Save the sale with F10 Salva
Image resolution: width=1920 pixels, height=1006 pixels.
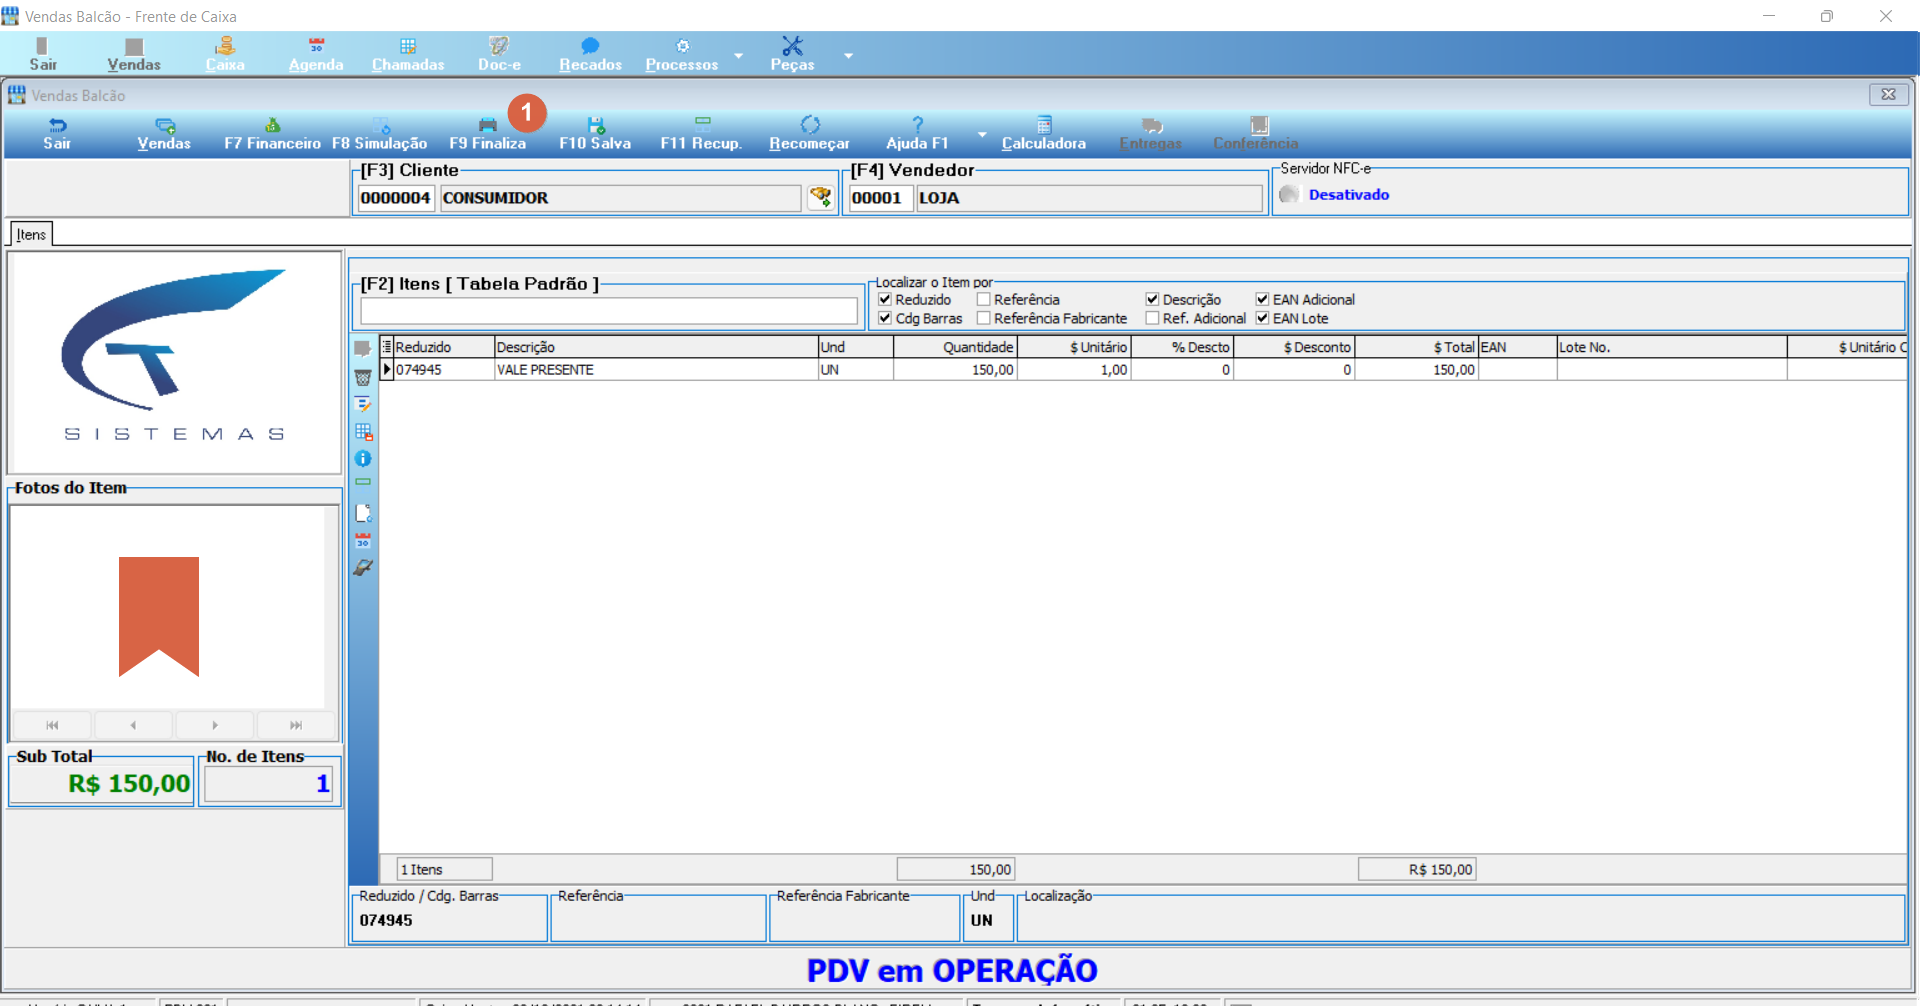pyautogui.click(x=595, y=134)
